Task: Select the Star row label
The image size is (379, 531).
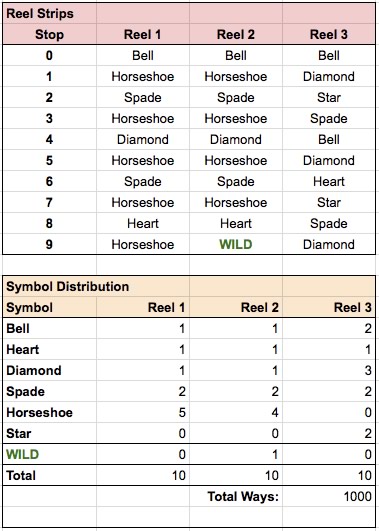Action: (49, 433)
